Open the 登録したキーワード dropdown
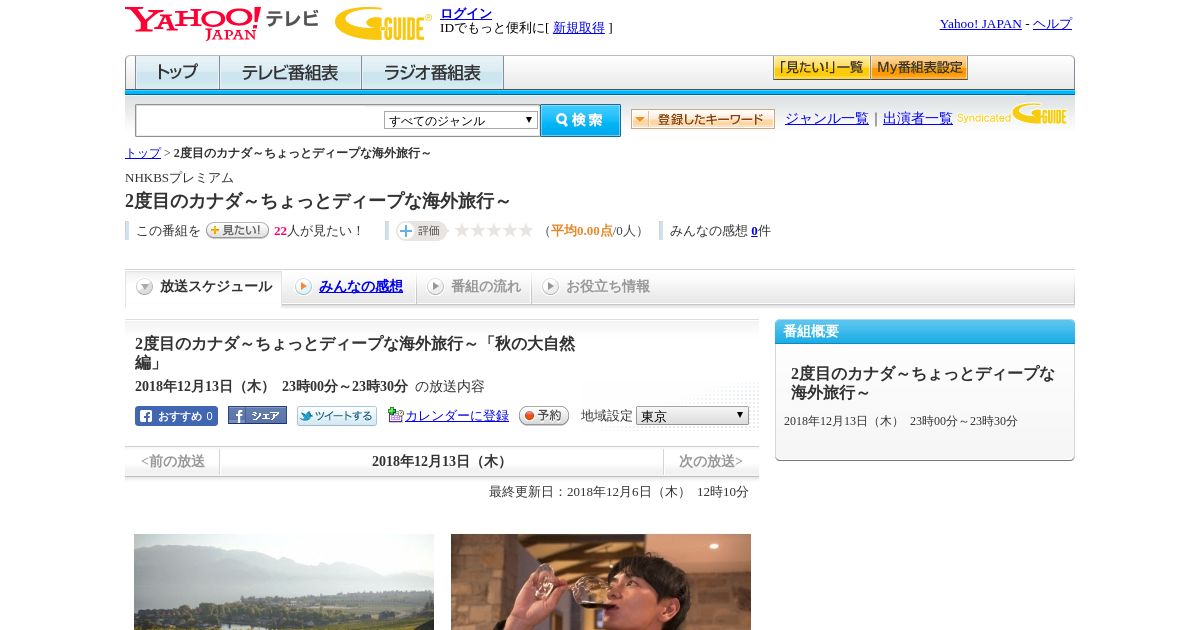Viewport: 1200px width, 630px height. point(703,119)
